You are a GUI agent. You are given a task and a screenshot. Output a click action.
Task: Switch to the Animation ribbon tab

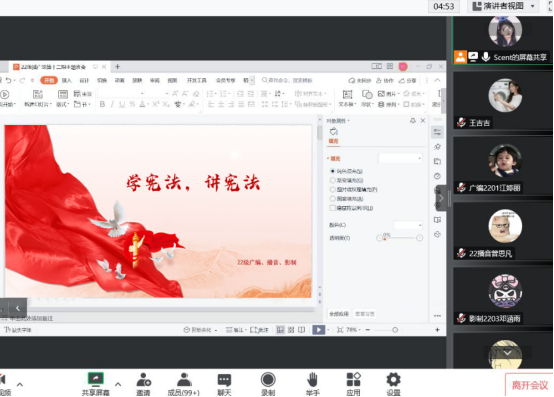click(119, 81)
